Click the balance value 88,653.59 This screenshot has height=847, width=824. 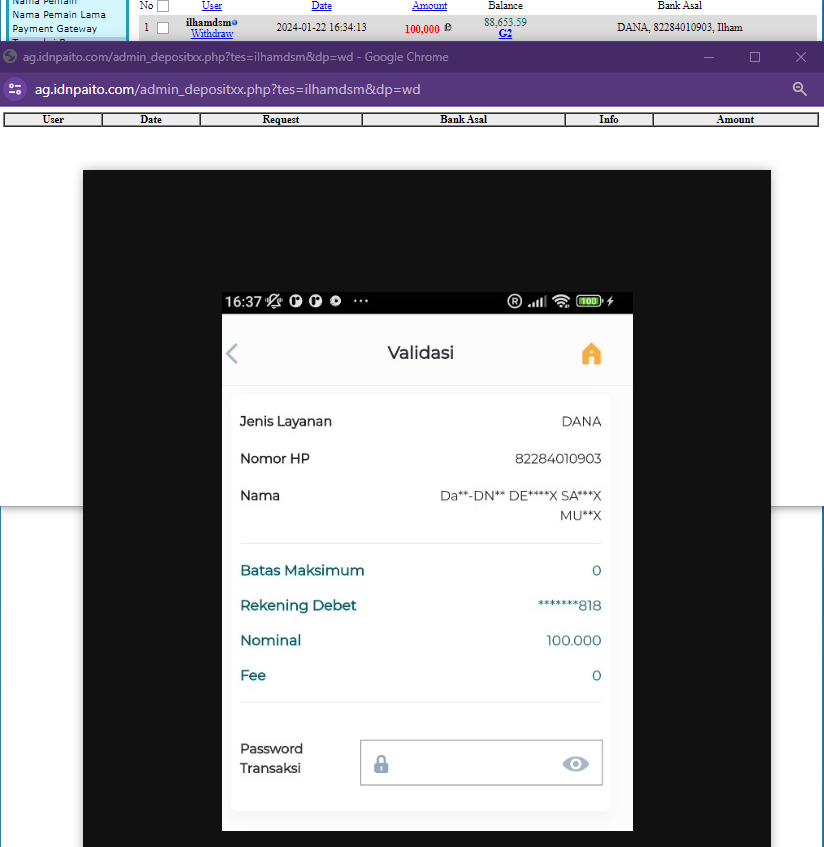[x=505, y=22]
